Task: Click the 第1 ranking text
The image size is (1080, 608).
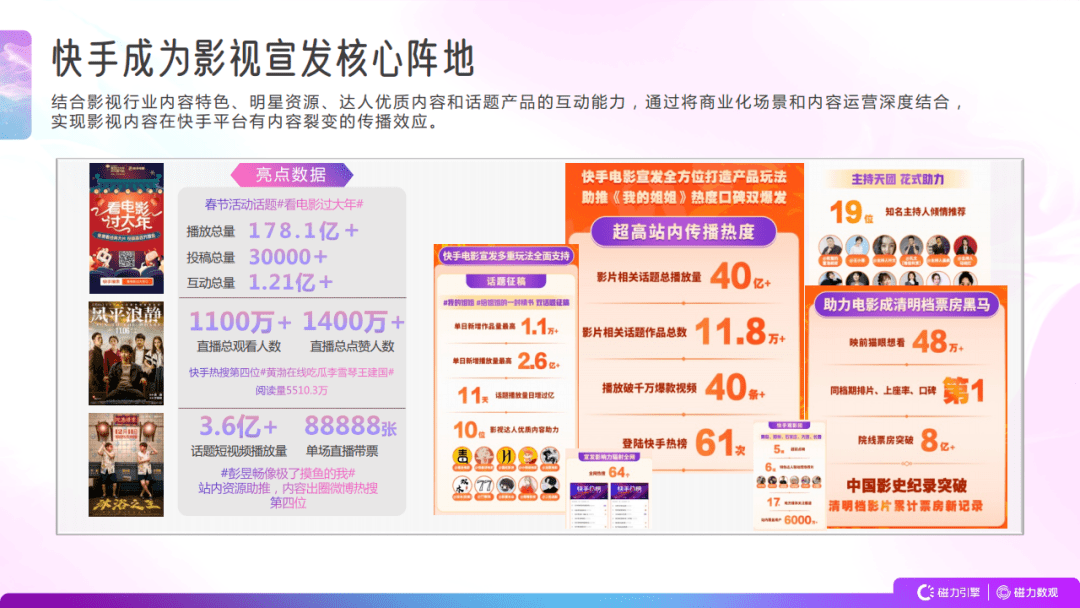Action: coord(964,390)
